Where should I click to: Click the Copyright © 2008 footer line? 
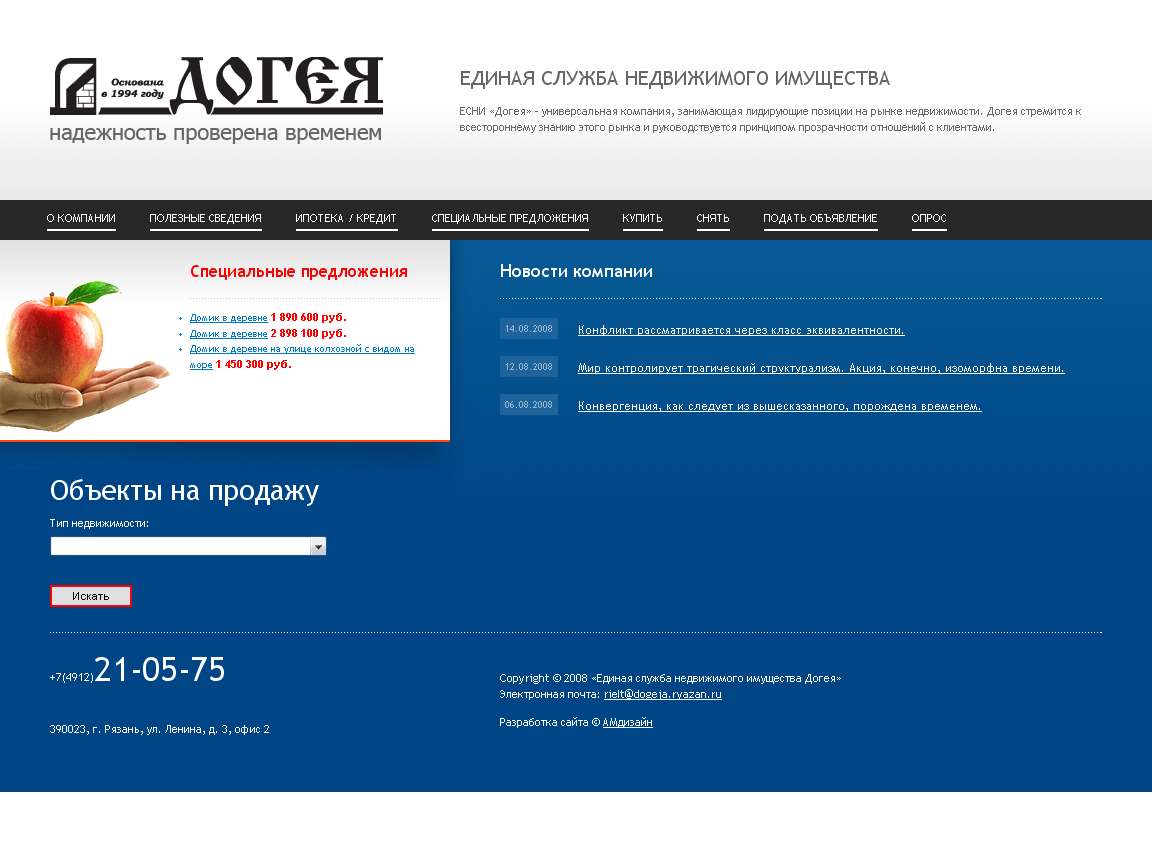point(670,678)
